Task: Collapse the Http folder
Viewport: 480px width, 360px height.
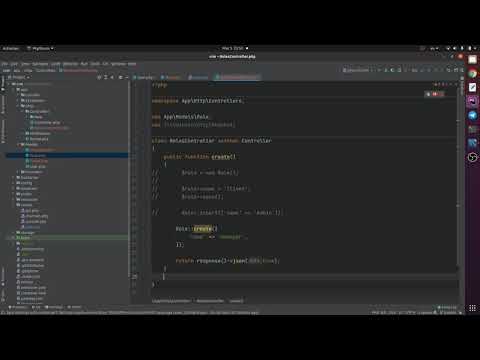Action: pos(19,106)
